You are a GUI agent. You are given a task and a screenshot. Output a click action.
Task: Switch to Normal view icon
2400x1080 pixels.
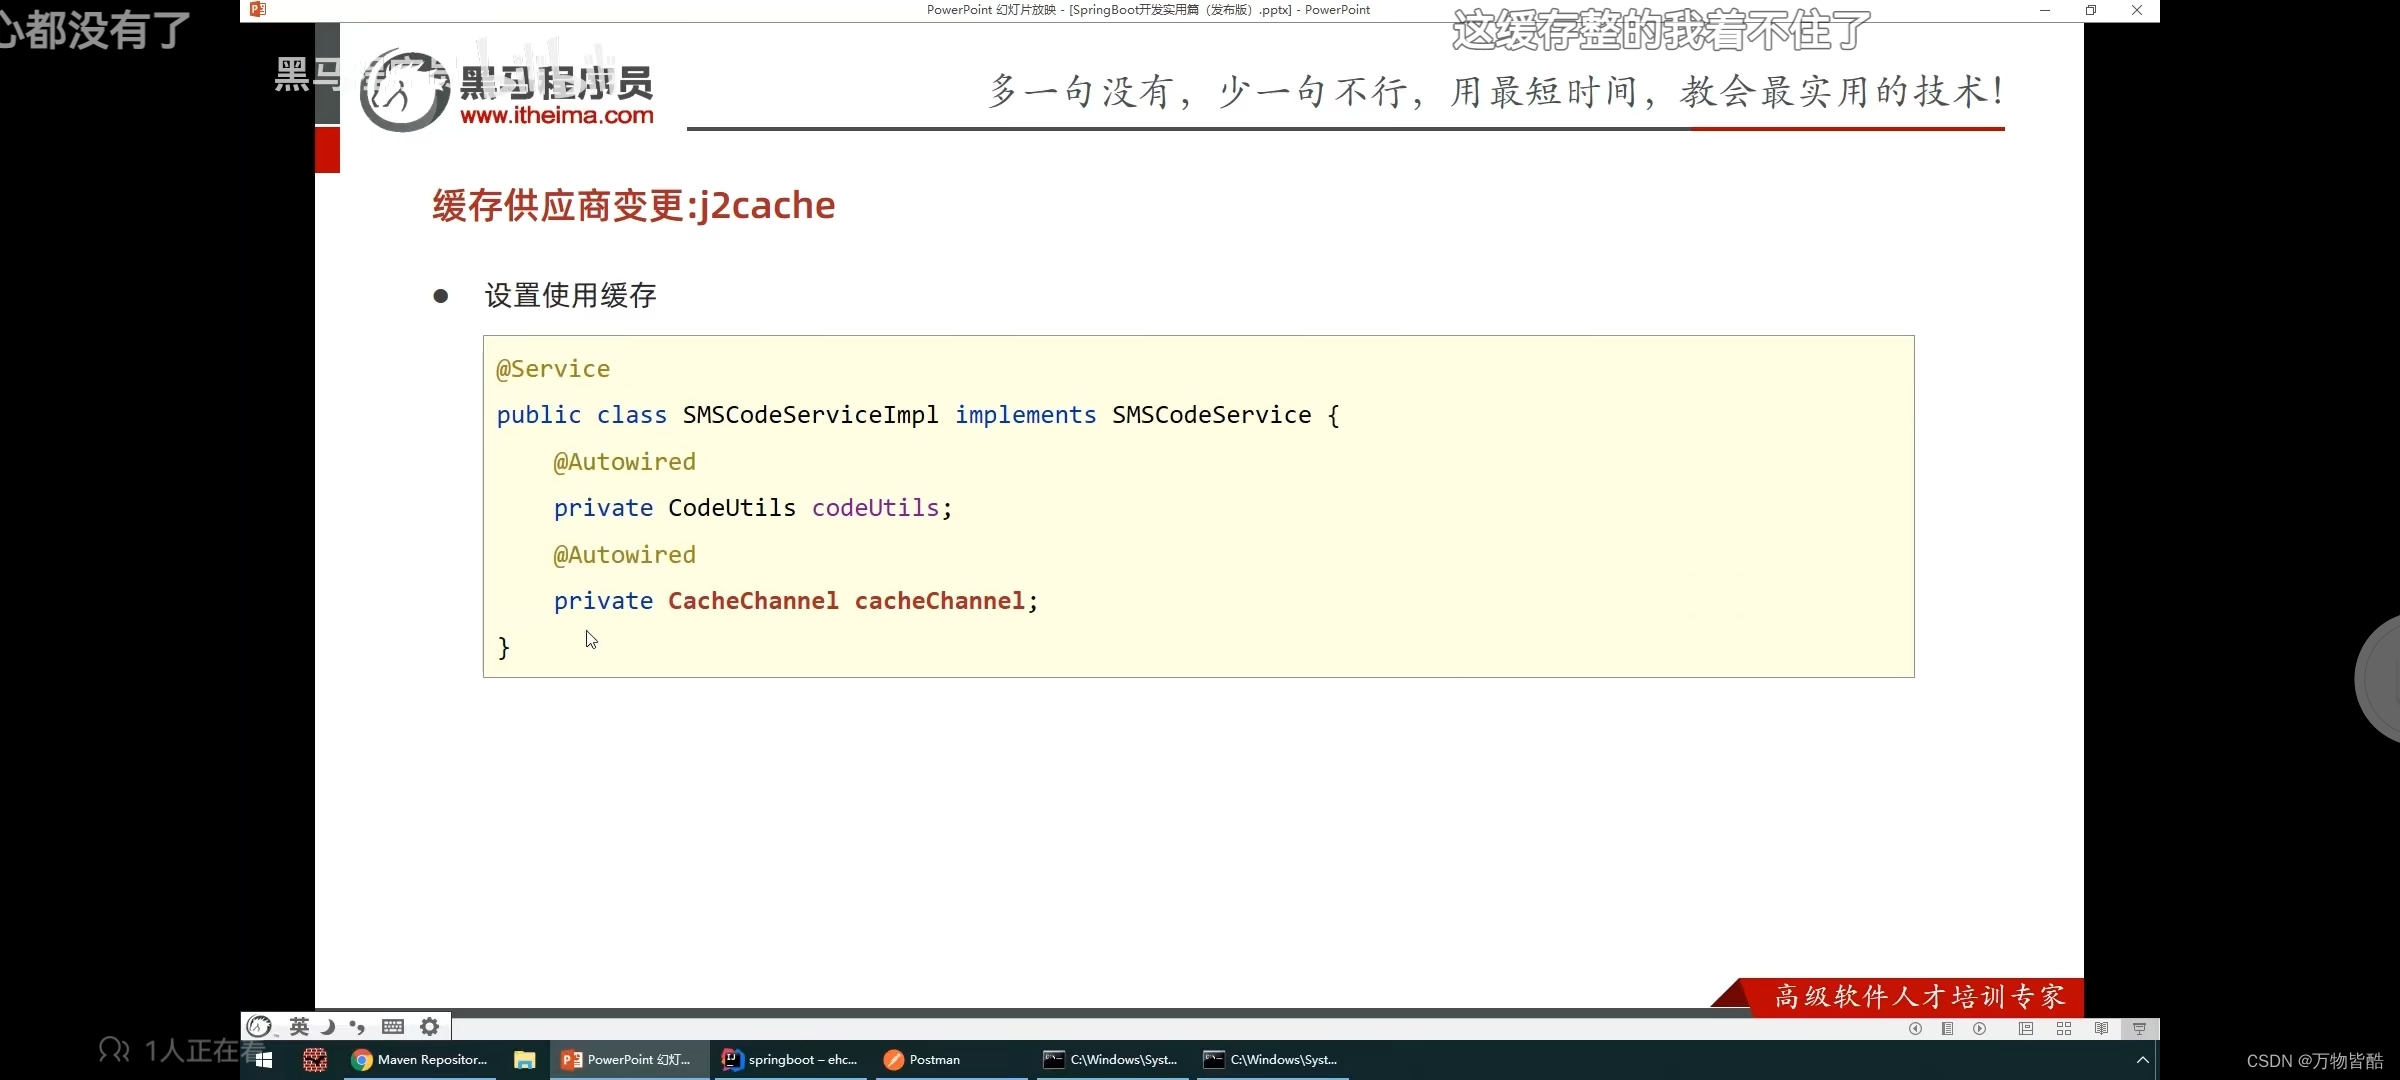[2026, 1028]
